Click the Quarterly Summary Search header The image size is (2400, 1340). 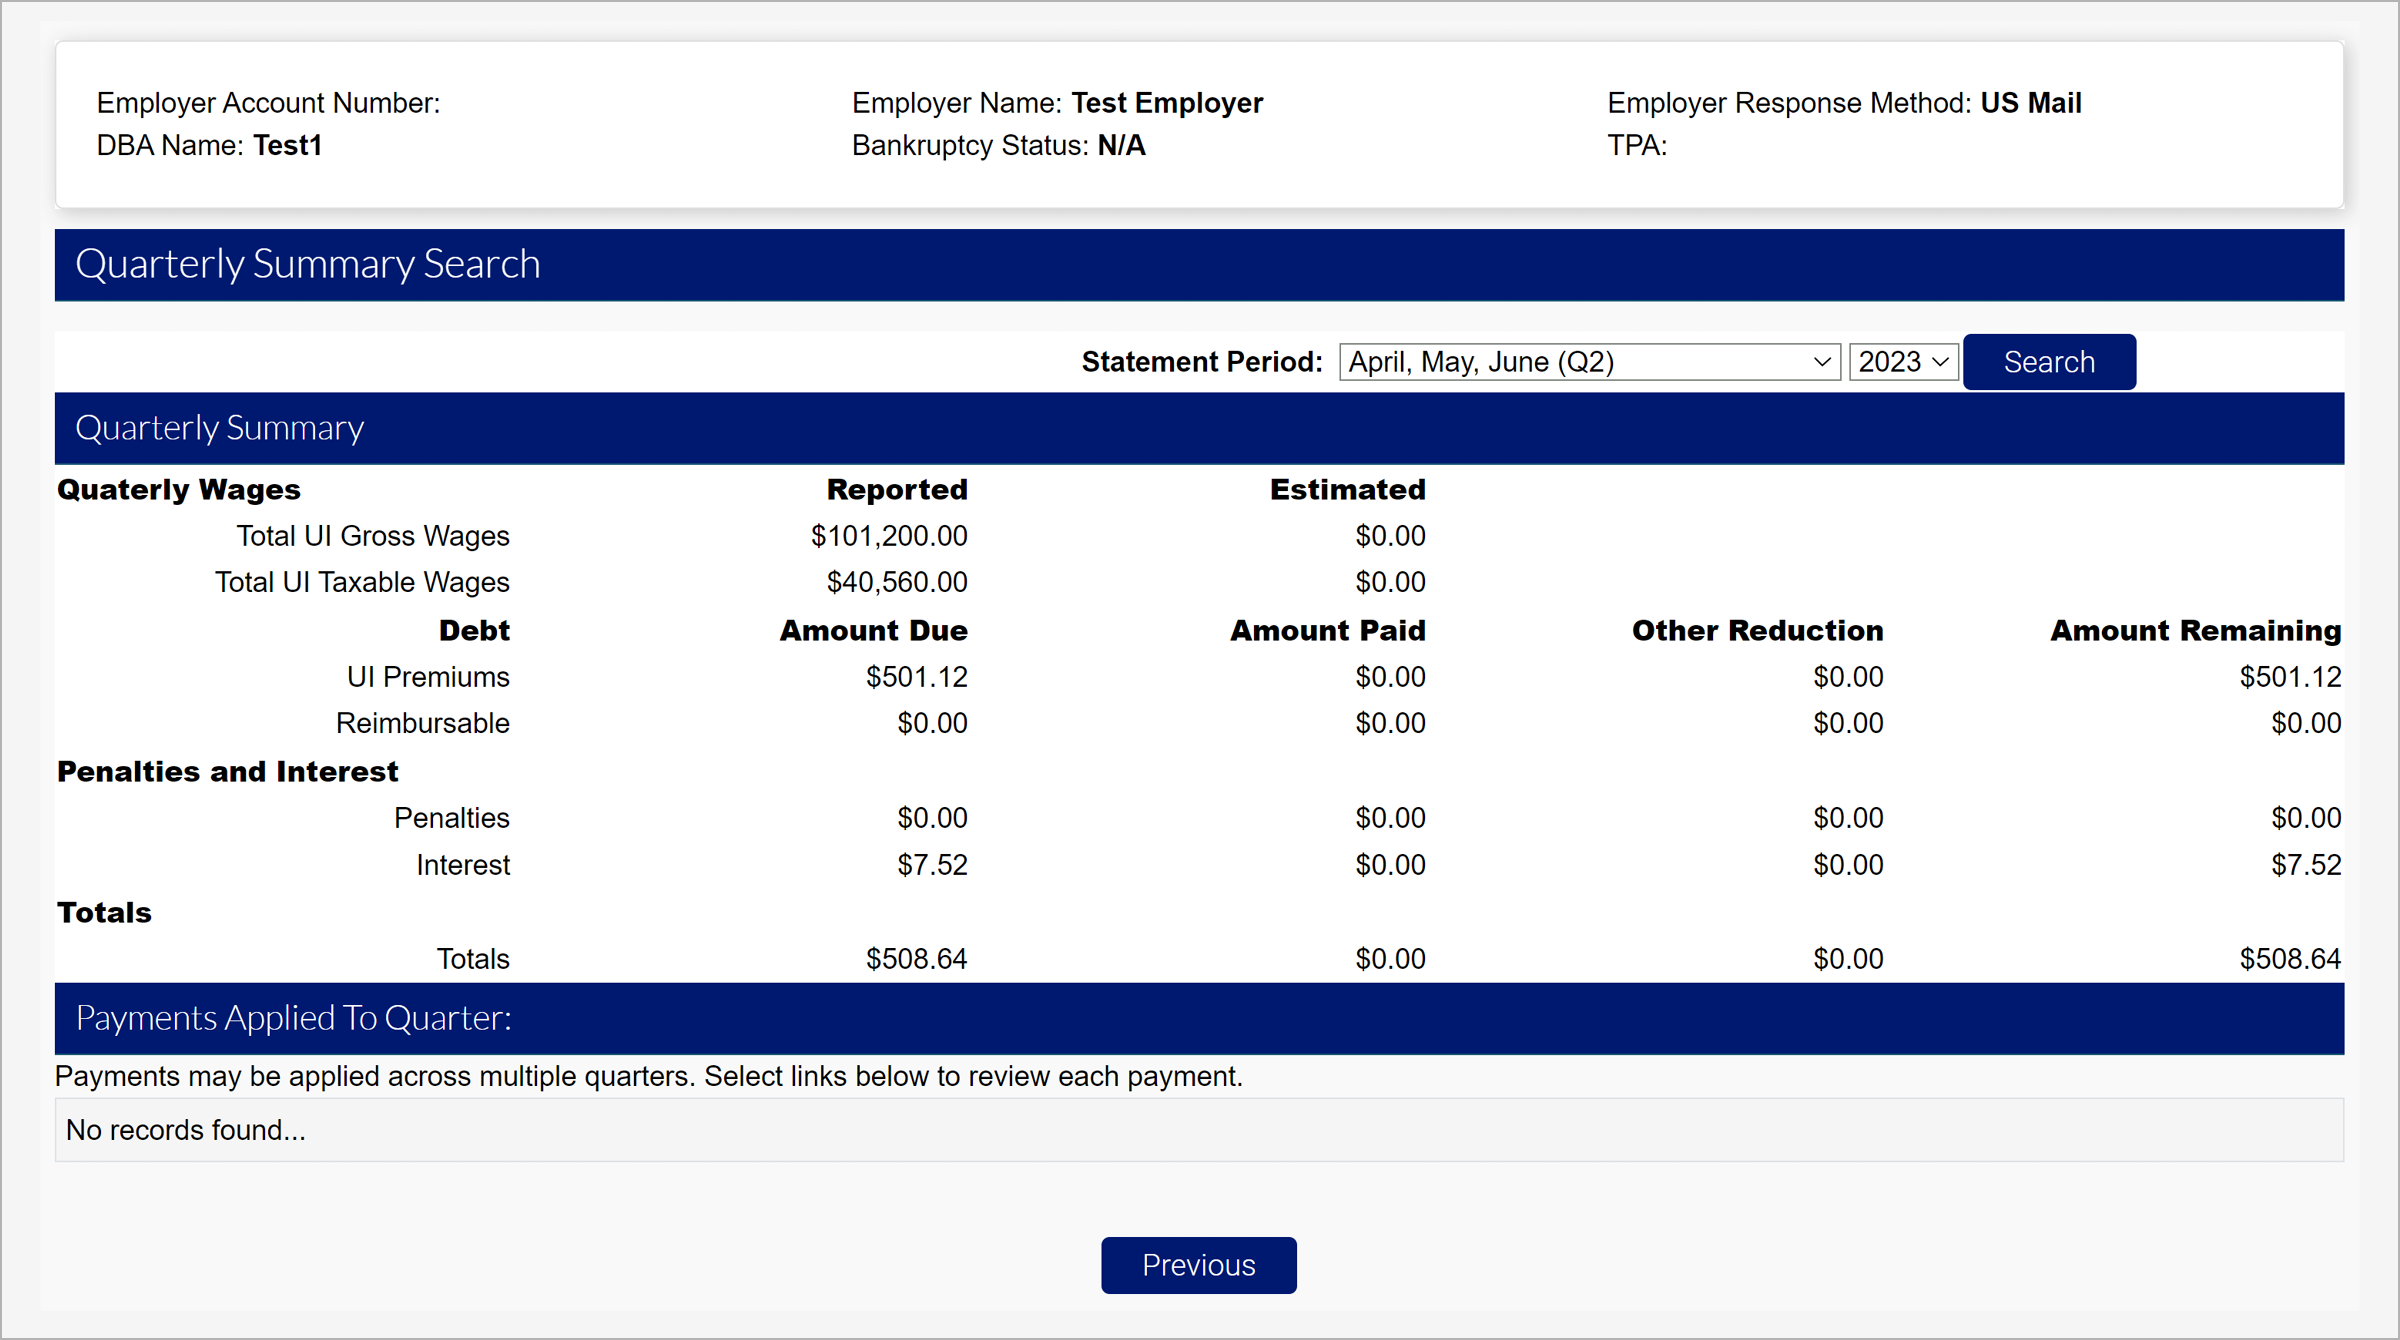click(x=308, y=265)
